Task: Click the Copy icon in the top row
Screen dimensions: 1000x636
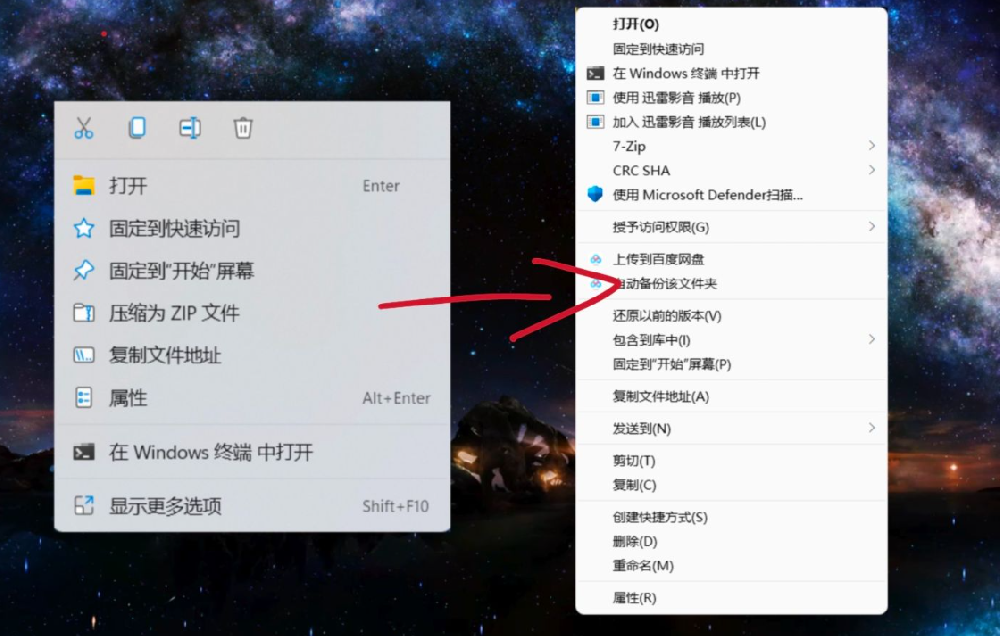Action: pos(137,128)
